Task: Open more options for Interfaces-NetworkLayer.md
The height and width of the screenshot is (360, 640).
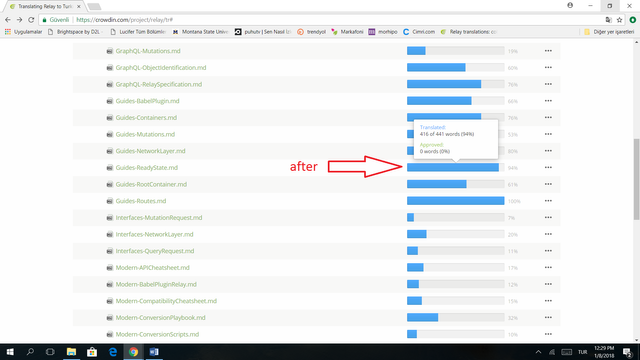Action: (548, 234)
